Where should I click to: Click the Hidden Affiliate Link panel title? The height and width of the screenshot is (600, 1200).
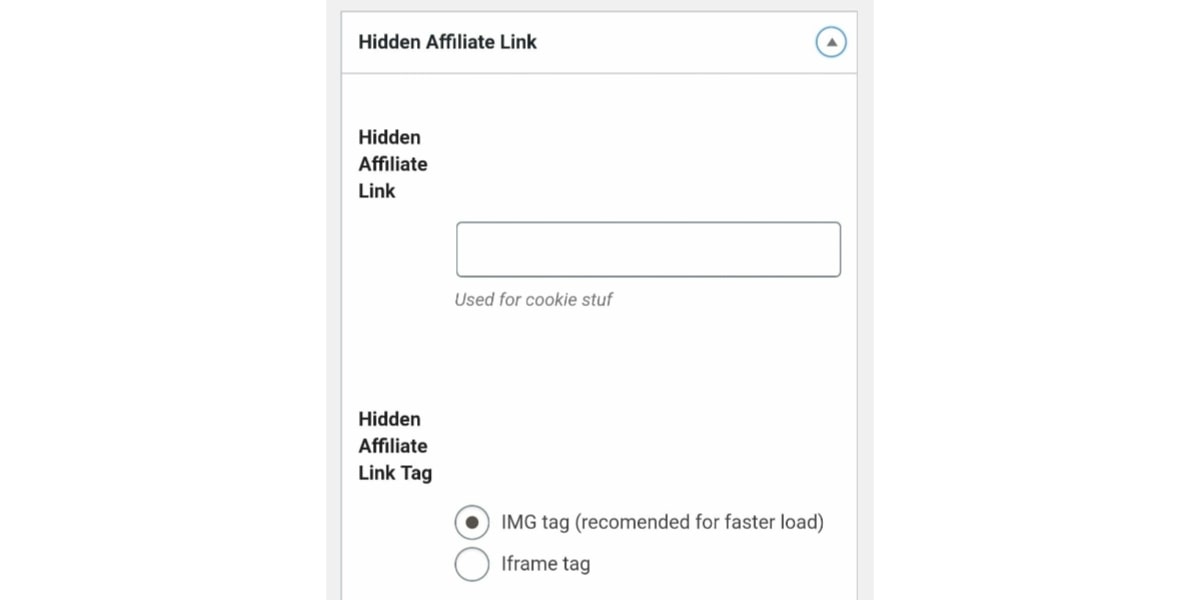[x=447, y=42]
